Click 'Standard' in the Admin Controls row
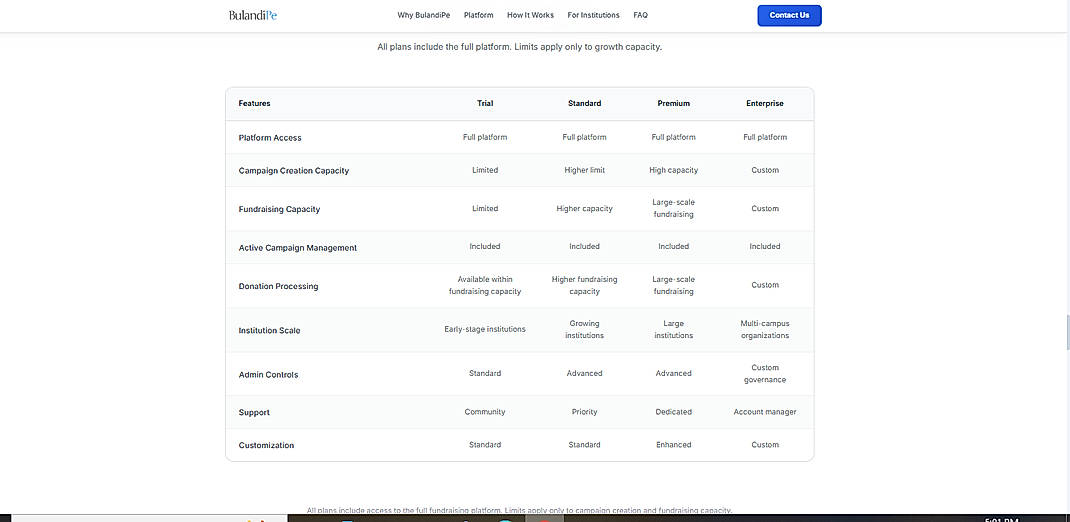Image resolution: width=1070 pixels, height=522 pixels. click(x=485, y=373)
